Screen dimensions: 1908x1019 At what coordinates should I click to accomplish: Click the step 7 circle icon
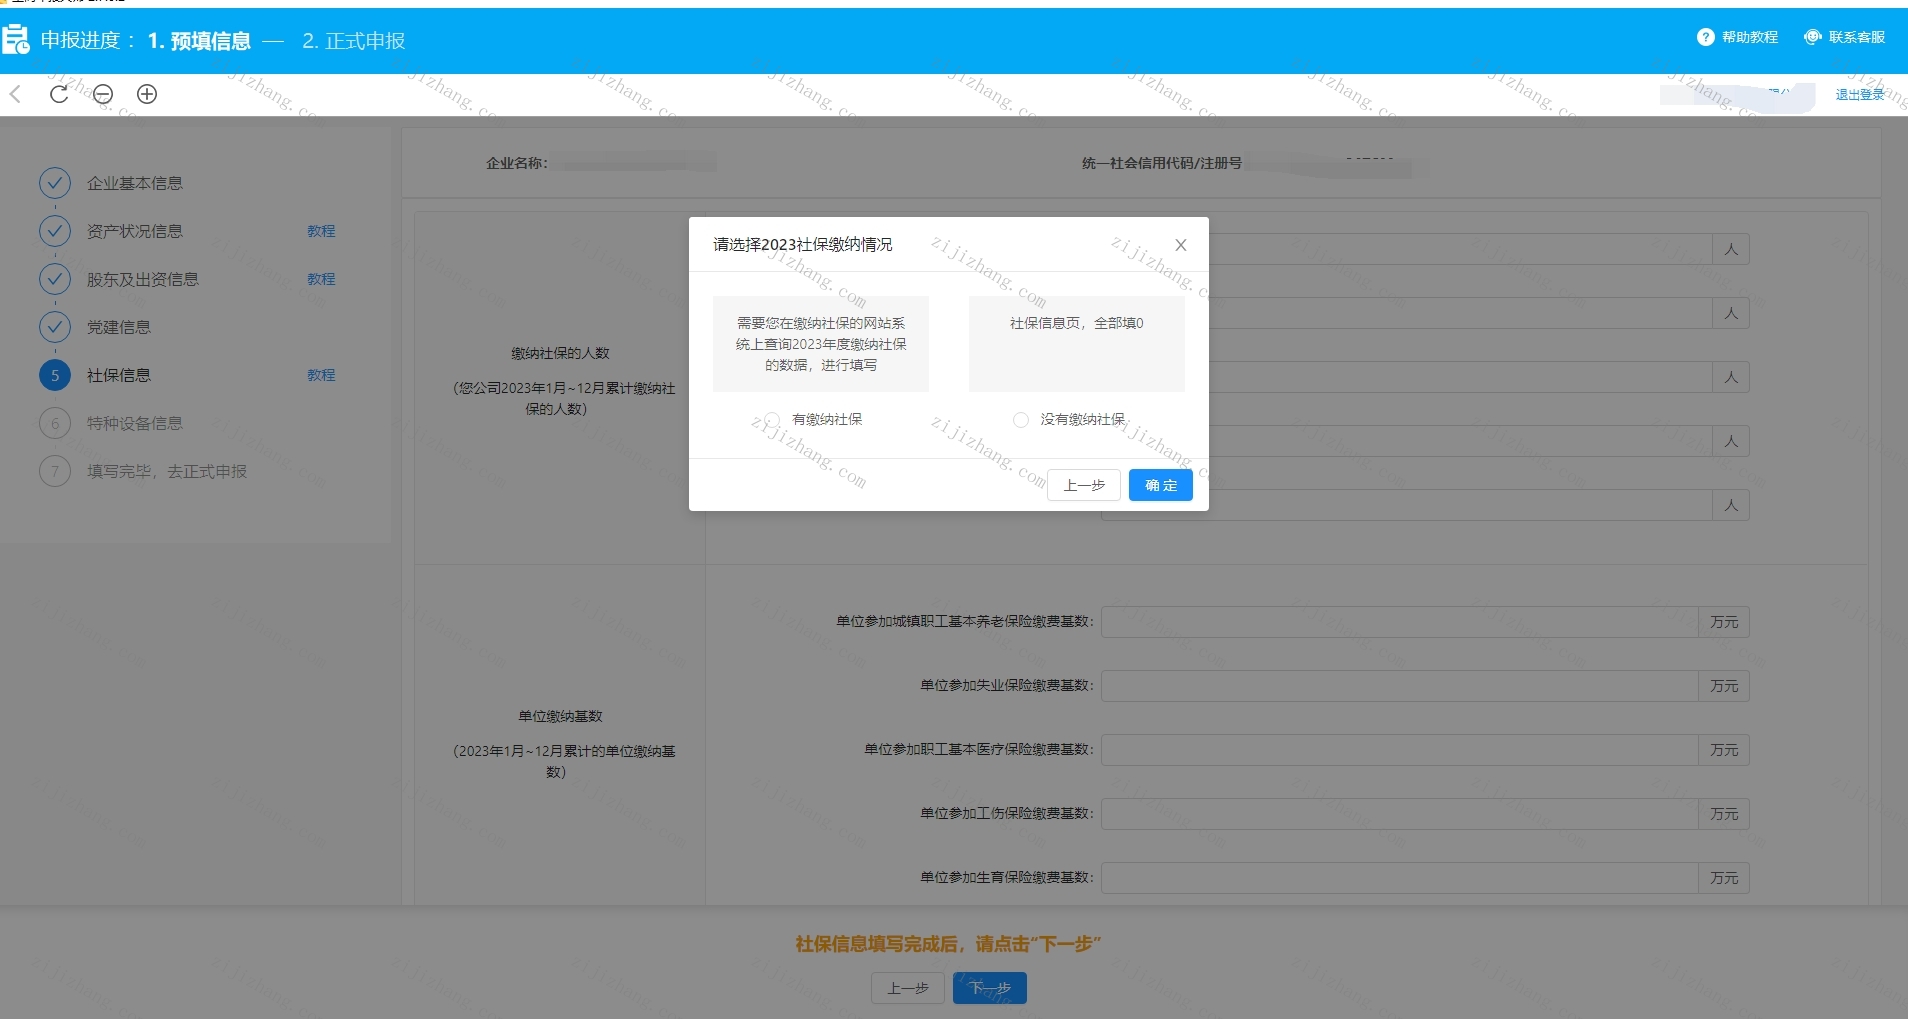tap(55, 471)
